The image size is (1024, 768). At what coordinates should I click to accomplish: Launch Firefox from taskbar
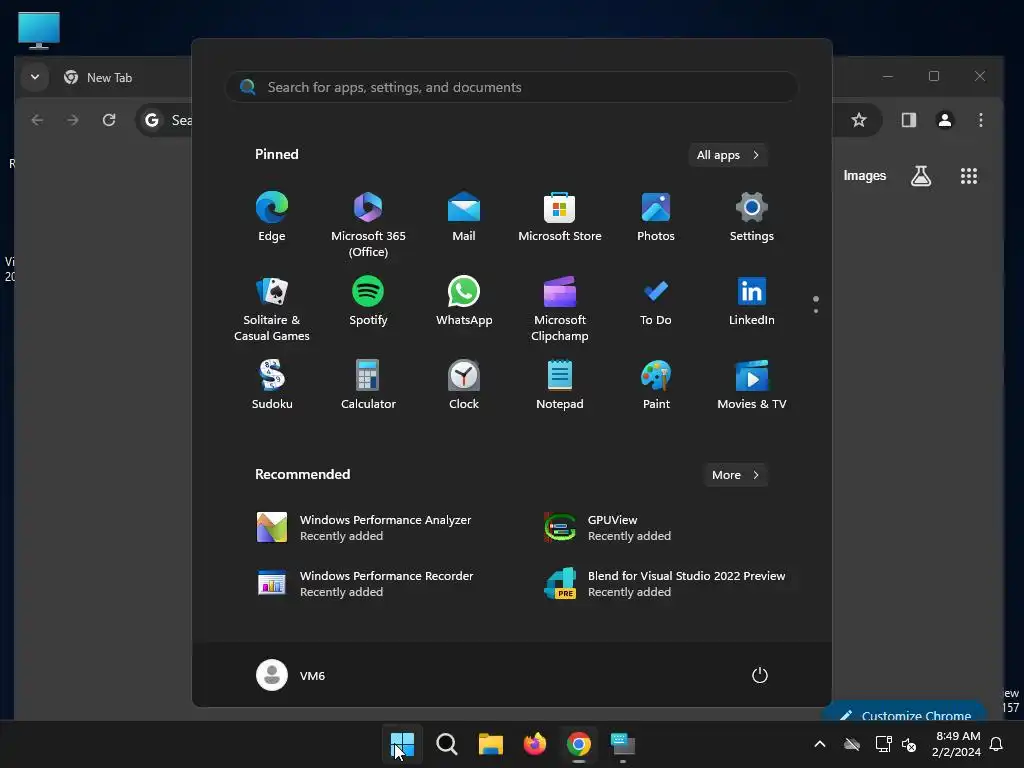point(535,744)
